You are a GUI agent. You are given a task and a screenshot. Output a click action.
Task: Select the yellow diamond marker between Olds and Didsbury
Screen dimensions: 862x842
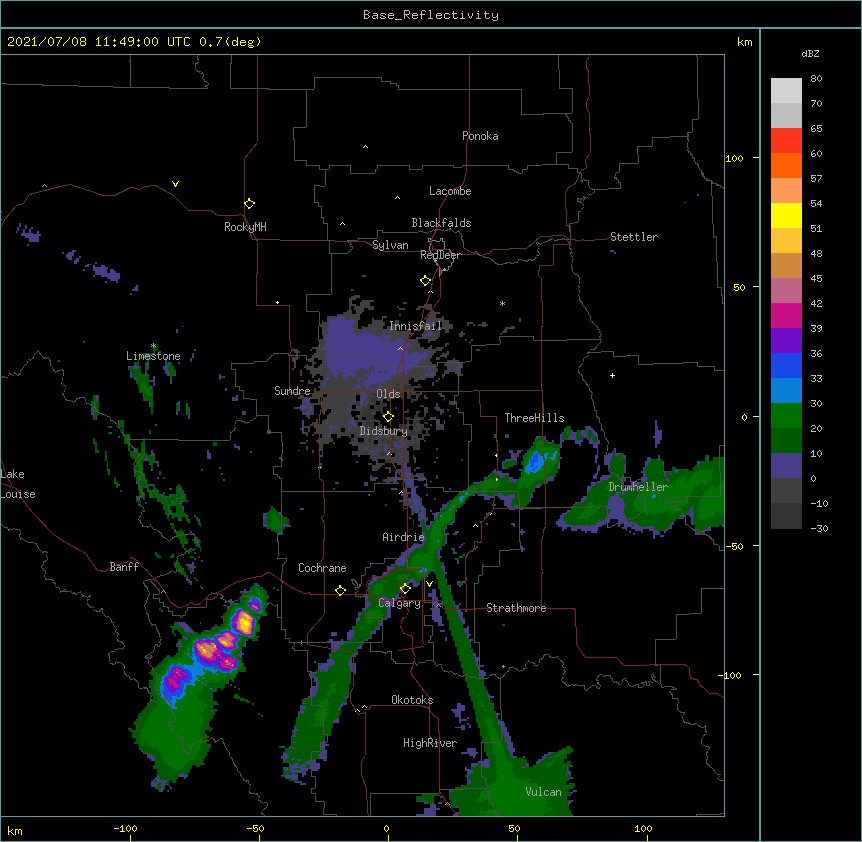(x=388, y=417)
